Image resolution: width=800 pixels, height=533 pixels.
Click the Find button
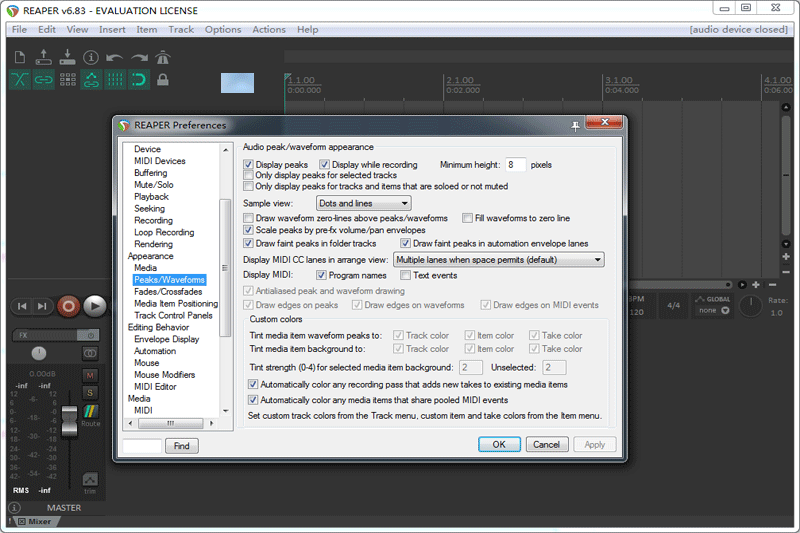(181, 446)
